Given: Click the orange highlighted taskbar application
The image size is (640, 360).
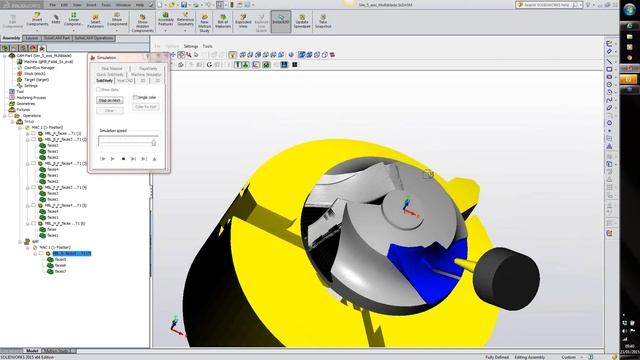Looking at the screenshot, I should pyautogui.click(x=629, y=79).
